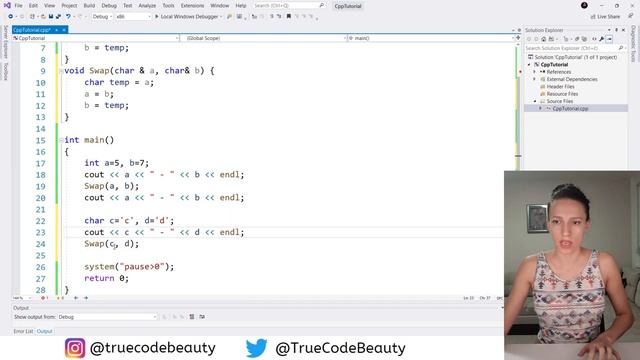Click Home icon in Solution Explorer
Screen dimensions: 640x360
(543, 39)
